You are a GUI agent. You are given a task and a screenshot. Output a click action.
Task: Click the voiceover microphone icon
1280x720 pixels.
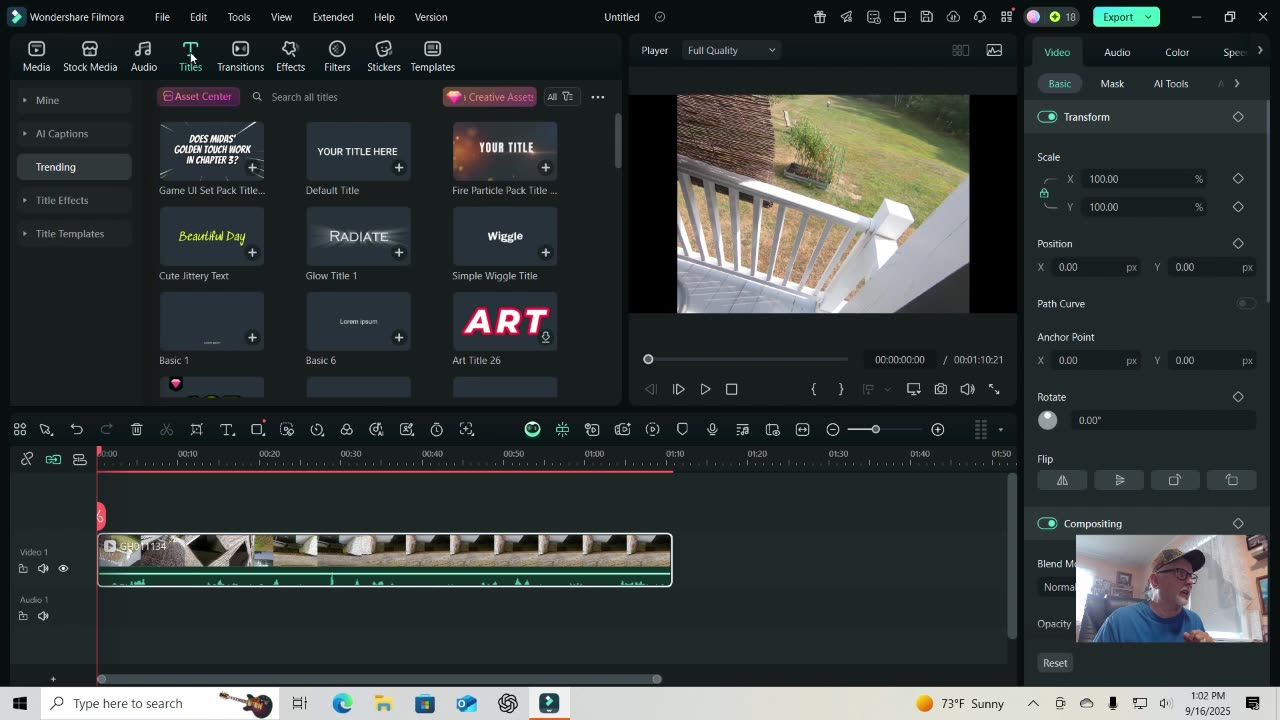click(x=712, y=429)
